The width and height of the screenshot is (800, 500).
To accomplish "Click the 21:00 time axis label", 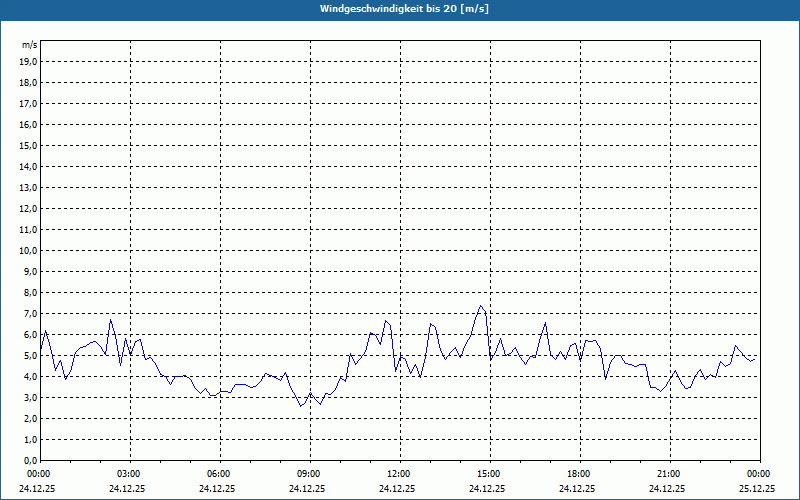I will [x=669, y=473].
